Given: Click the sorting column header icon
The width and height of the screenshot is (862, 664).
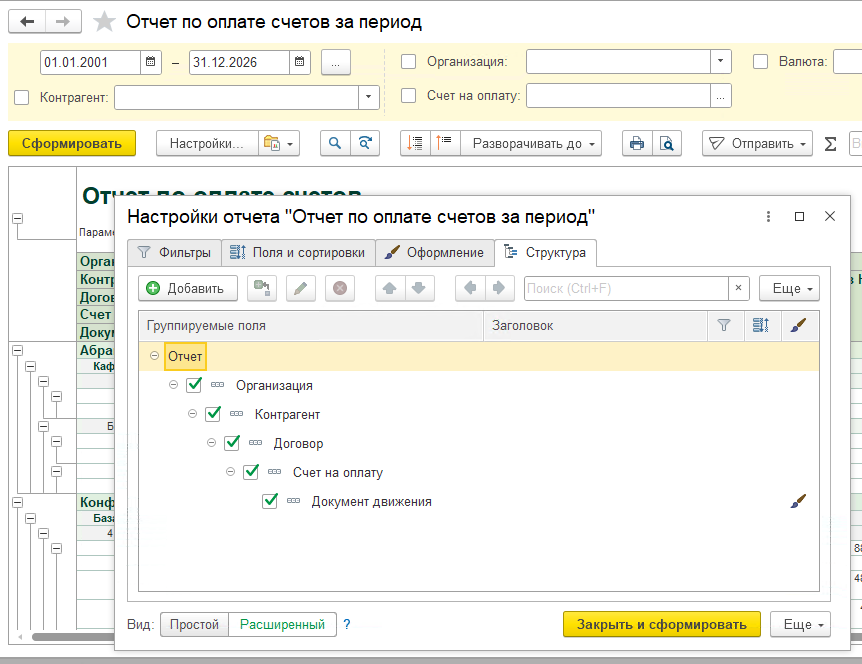Looking at the screenshot, I should [761, 325].
